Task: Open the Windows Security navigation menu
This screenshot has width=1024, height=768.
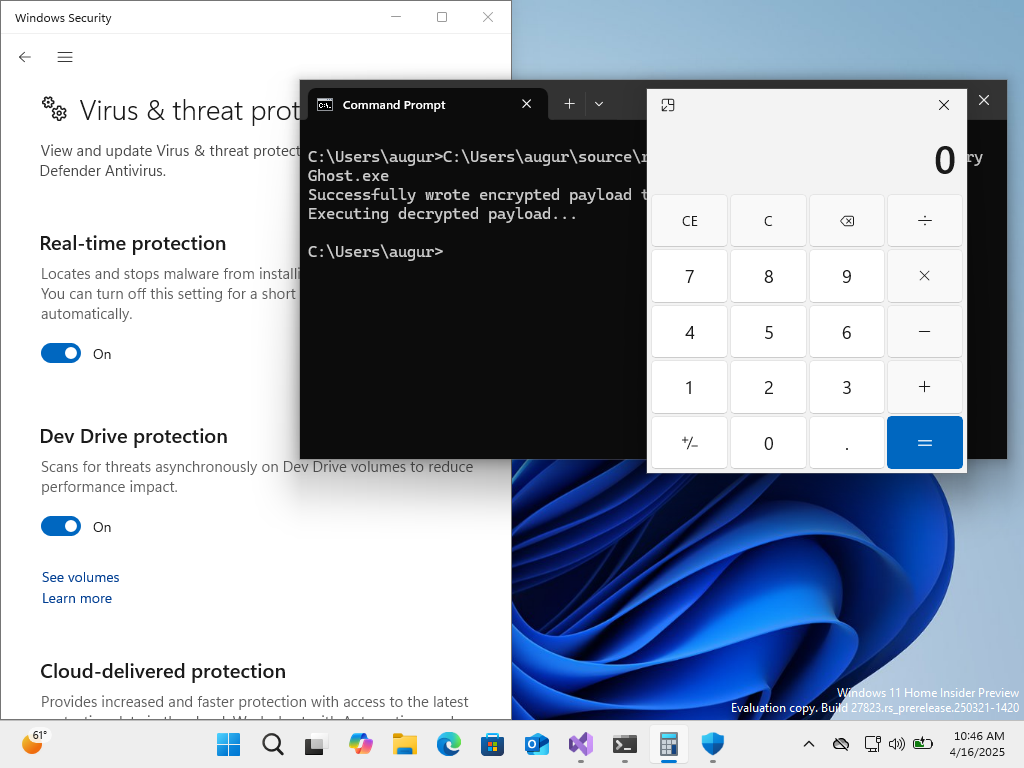Action: point(65,57)
